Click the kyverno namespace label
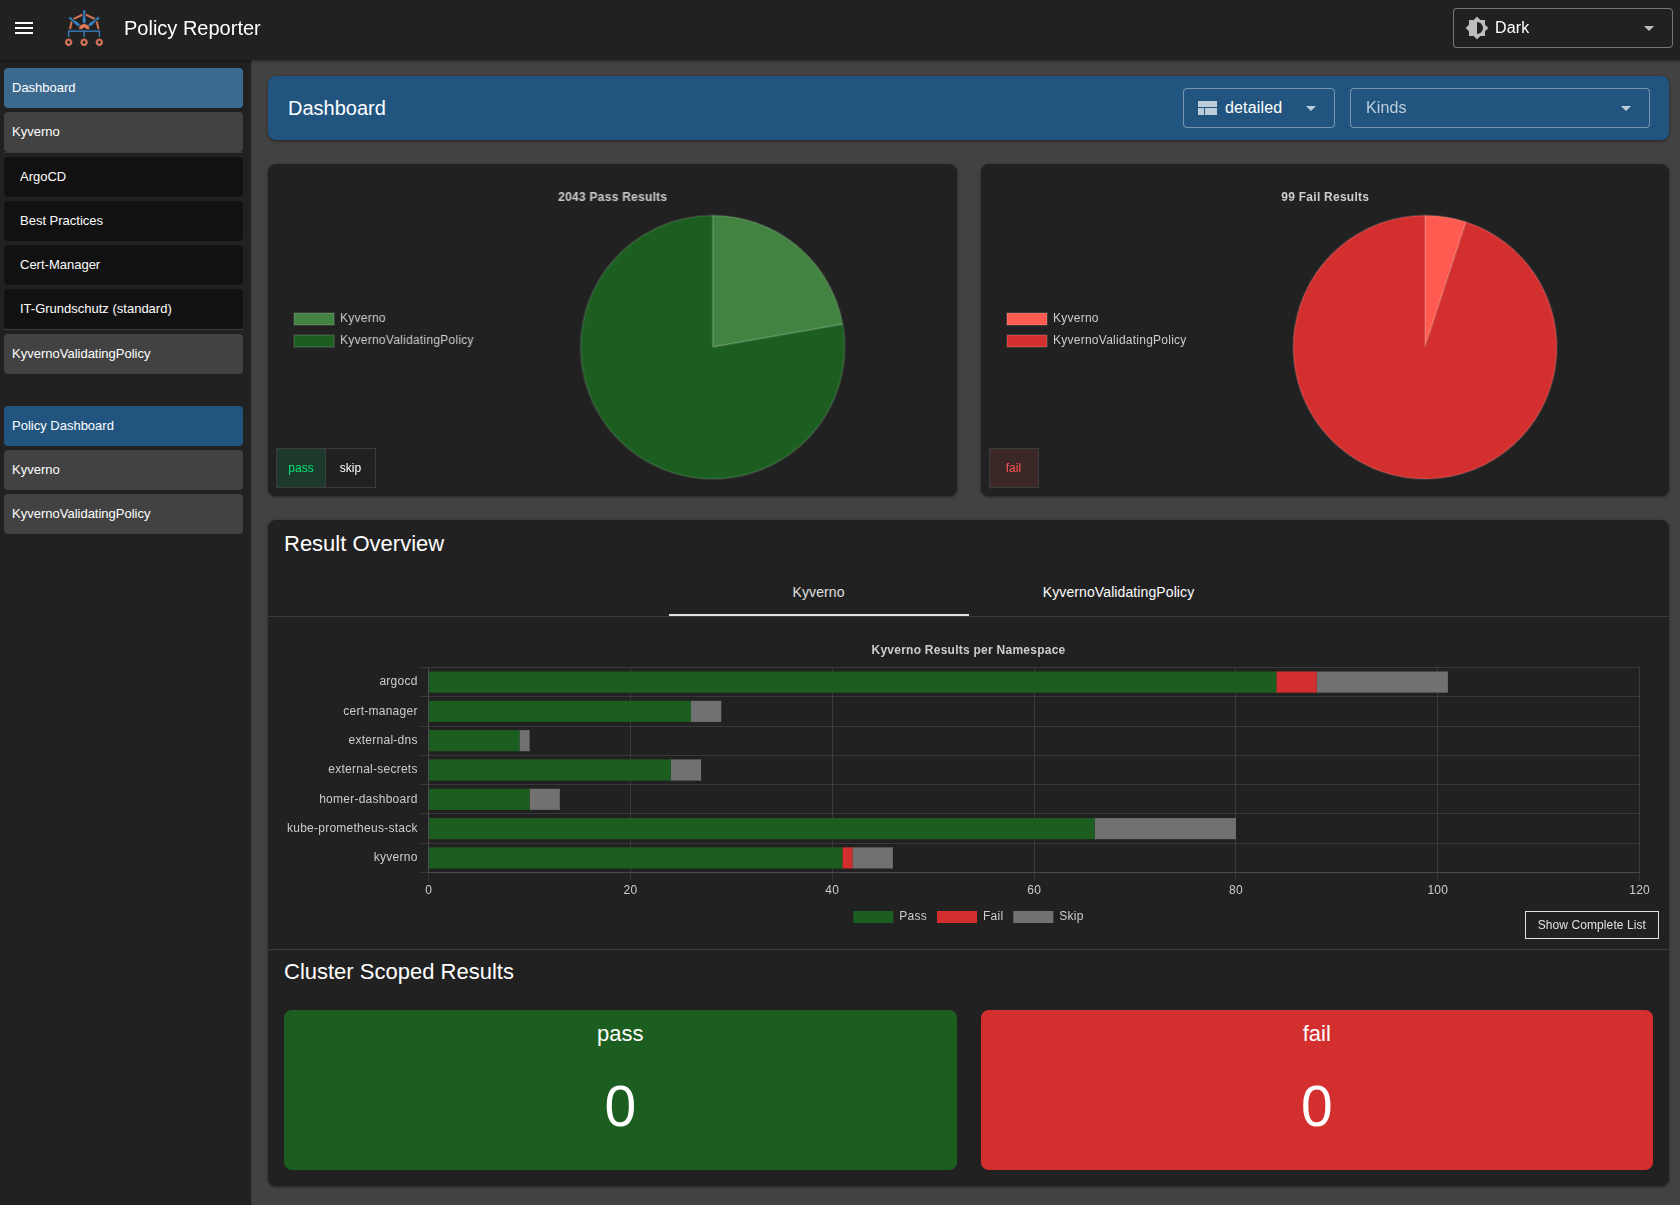Viewport: 1680px width, 1205px height. [x=395, y=857]
